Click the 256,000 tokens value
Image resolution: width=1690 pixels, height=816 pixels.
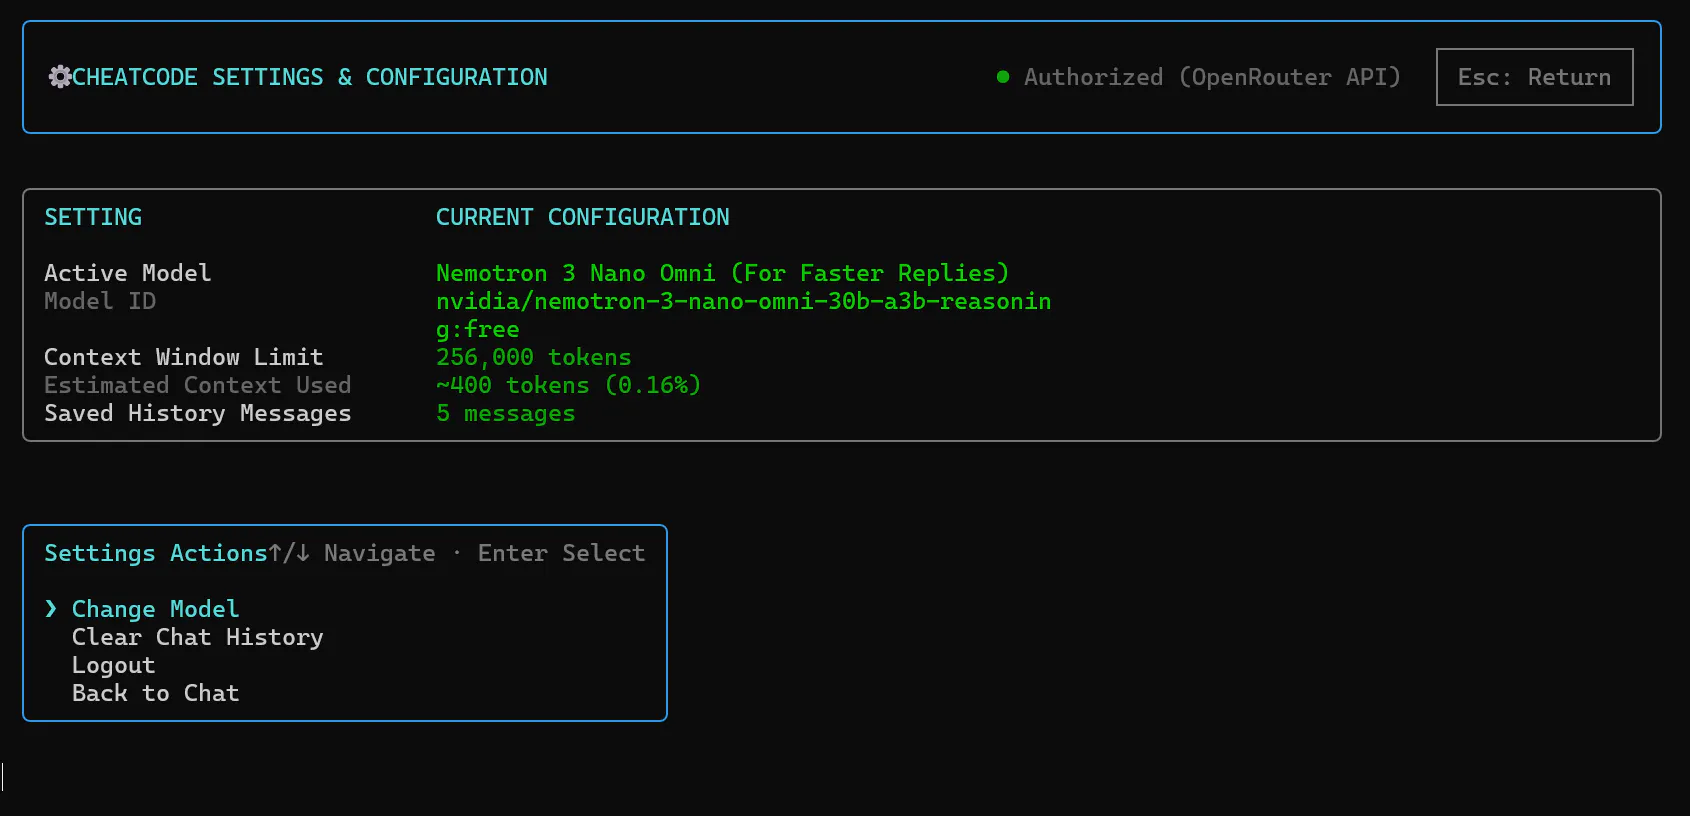coord(533,357)
